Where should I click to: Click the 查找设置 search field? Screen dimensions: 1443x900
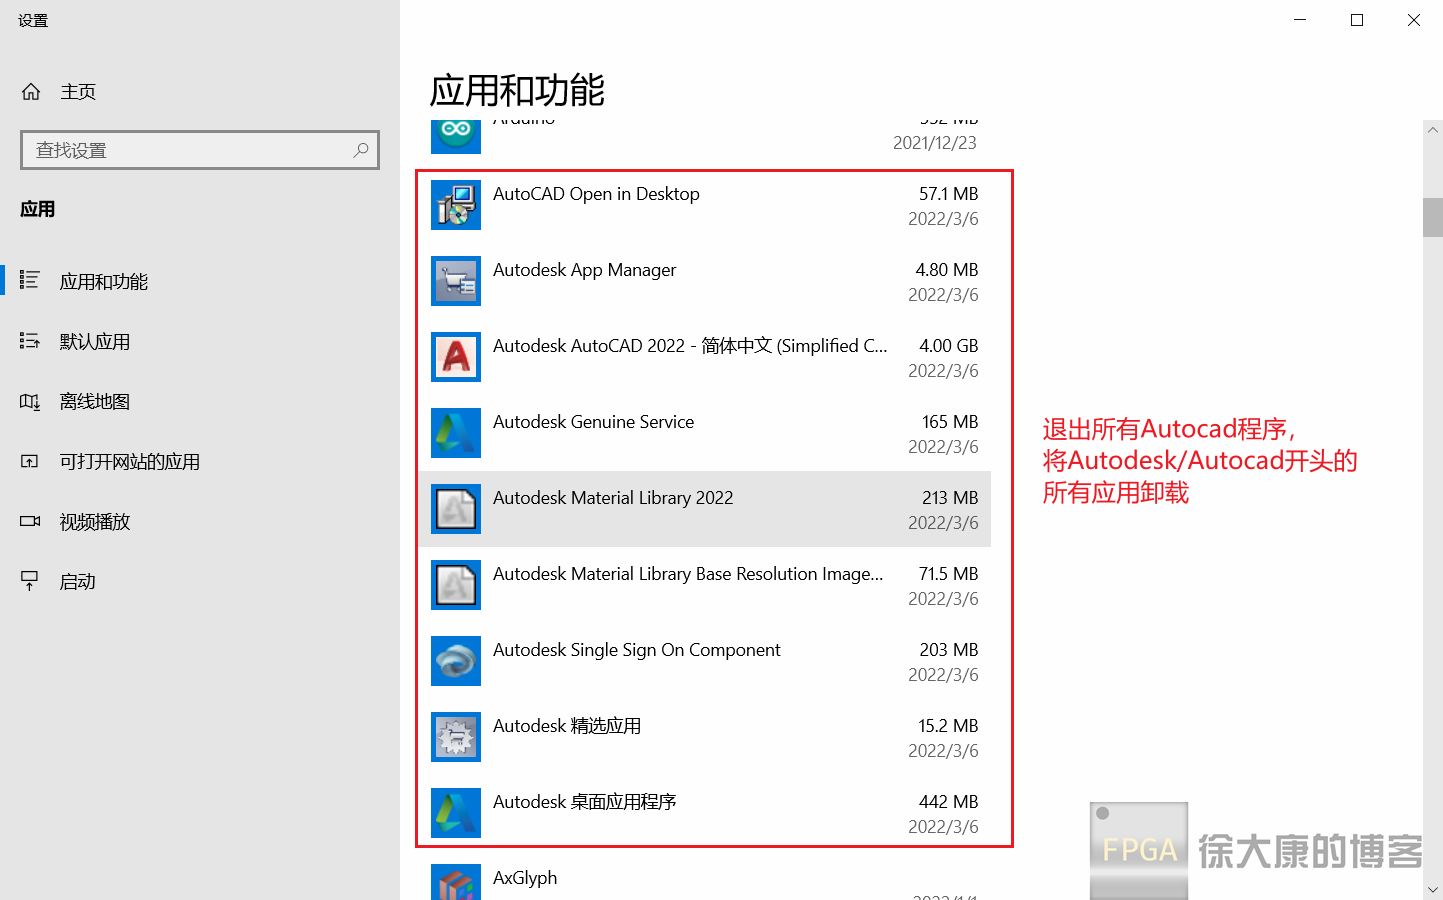point(200,150)
